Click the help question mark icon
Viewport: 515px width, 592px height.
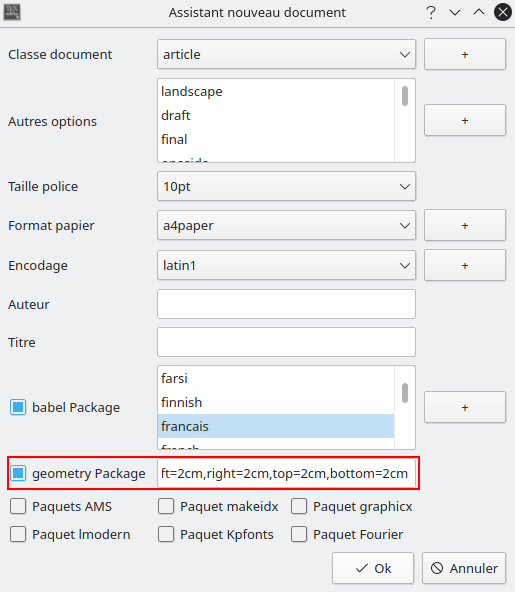(431, 12)
